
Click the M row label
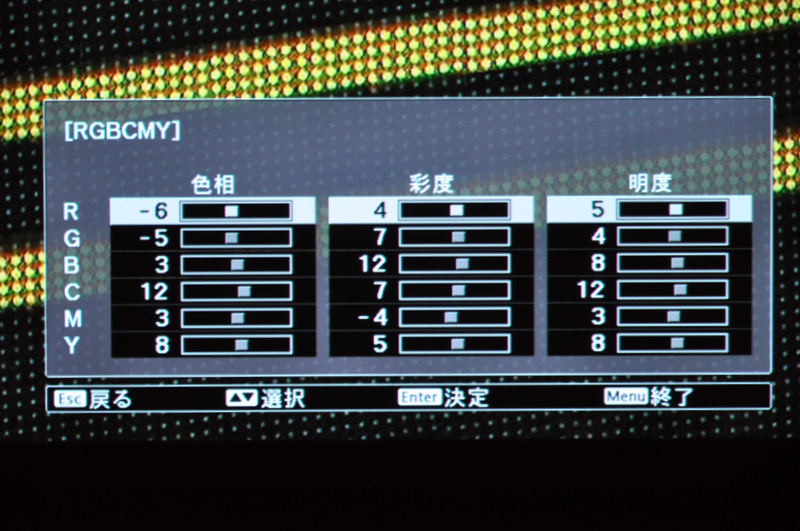point(73,318)
